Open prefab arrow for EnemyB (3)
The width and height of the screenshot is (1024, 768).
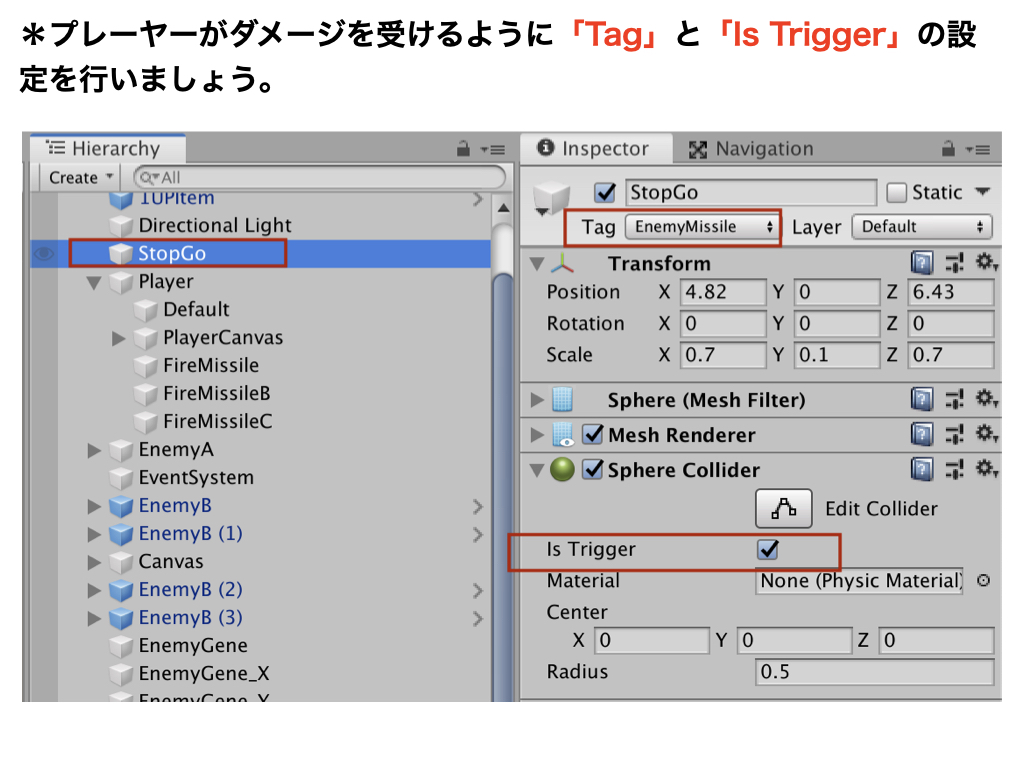477,618
